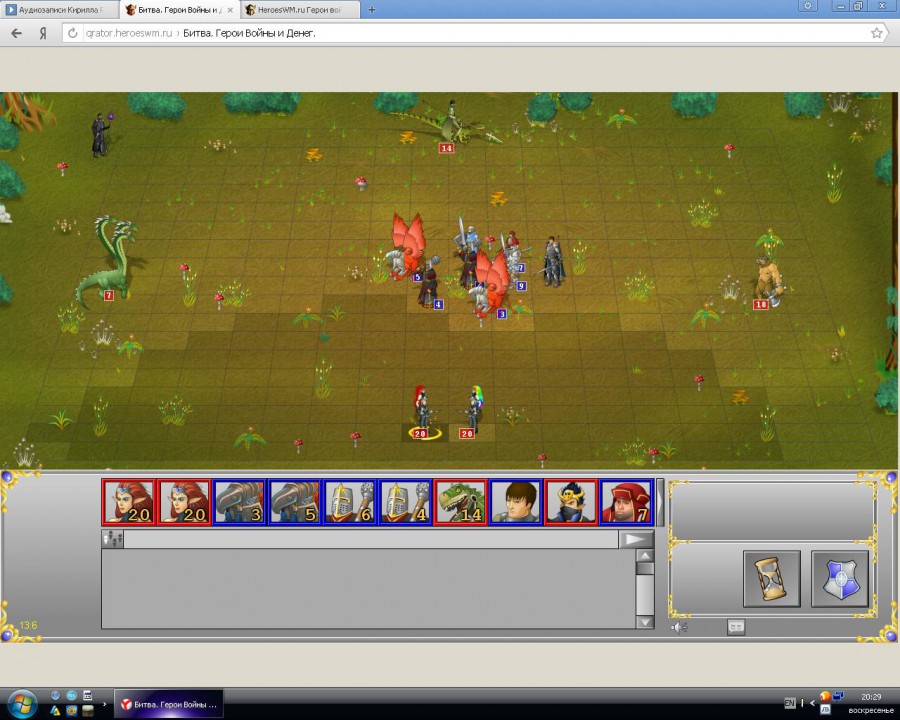Expand the quick launch chevron on the taskbar
This screenshot has height=720, width=900.
tap(104, 704)
